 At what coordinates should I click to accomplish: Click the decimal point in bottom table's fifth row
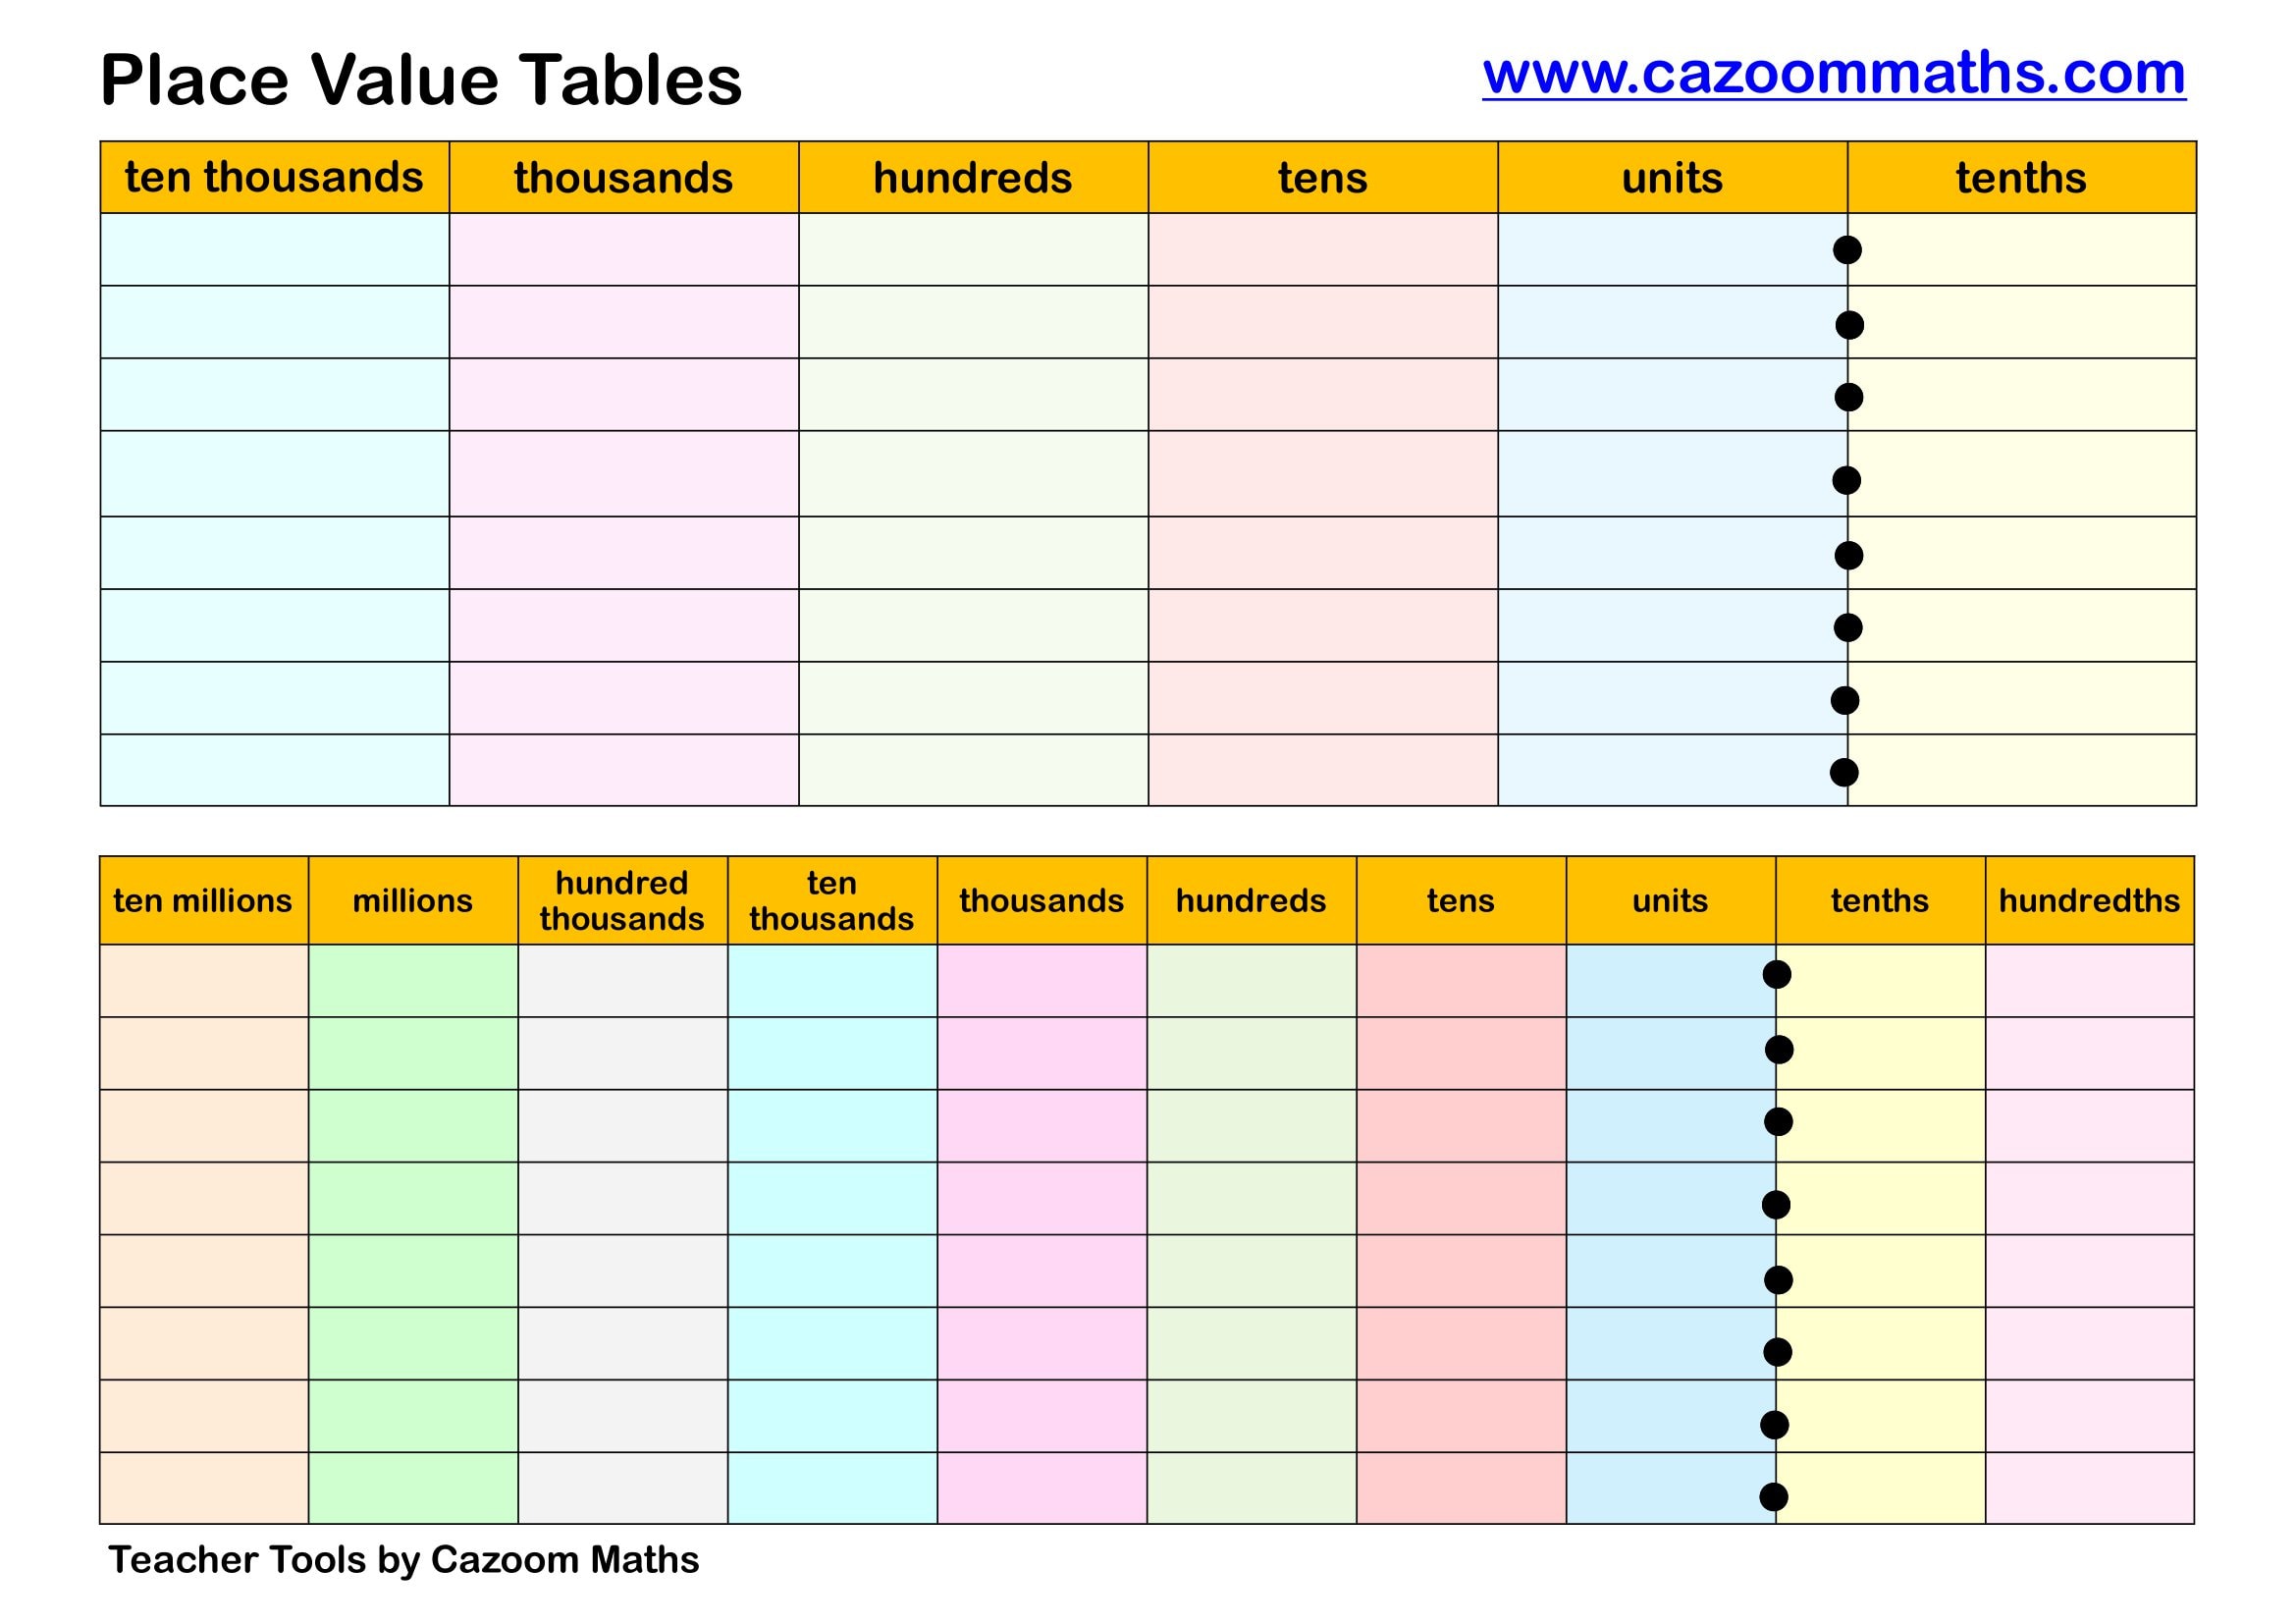point(1778,1280)
